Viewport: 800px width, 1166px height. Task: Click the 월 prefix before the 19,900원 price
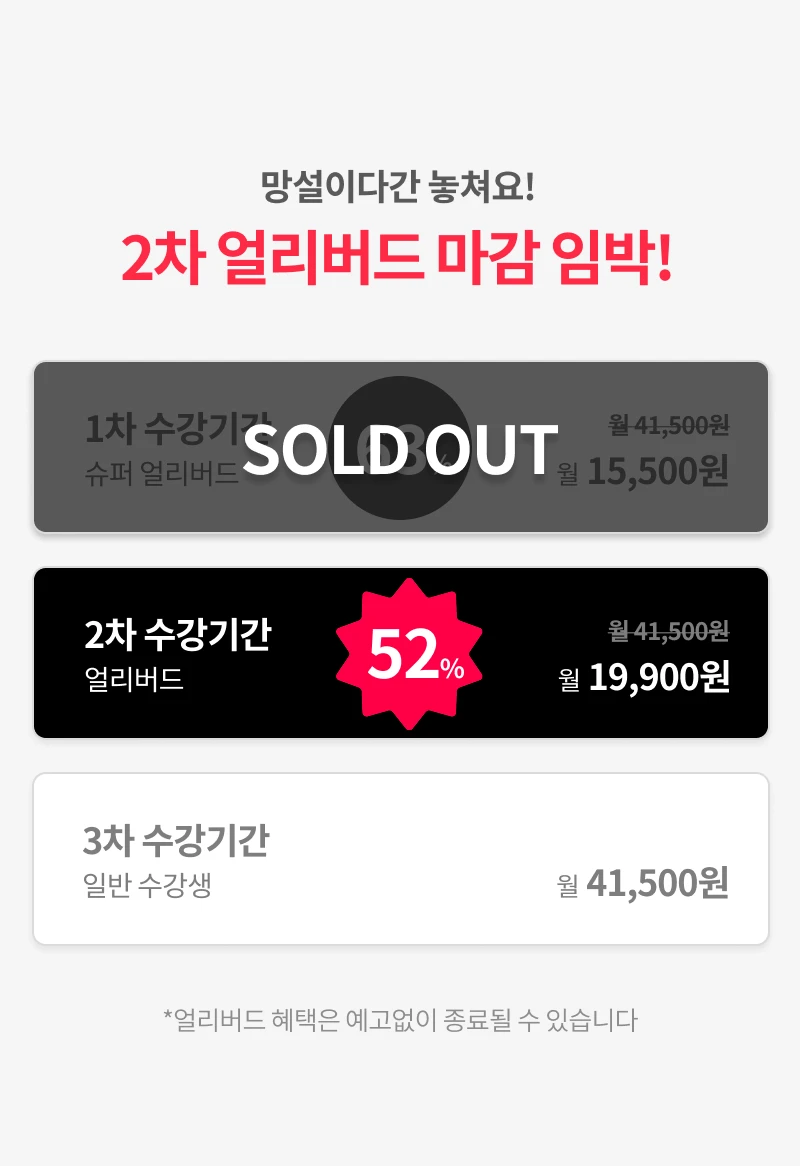coord(569,682)
